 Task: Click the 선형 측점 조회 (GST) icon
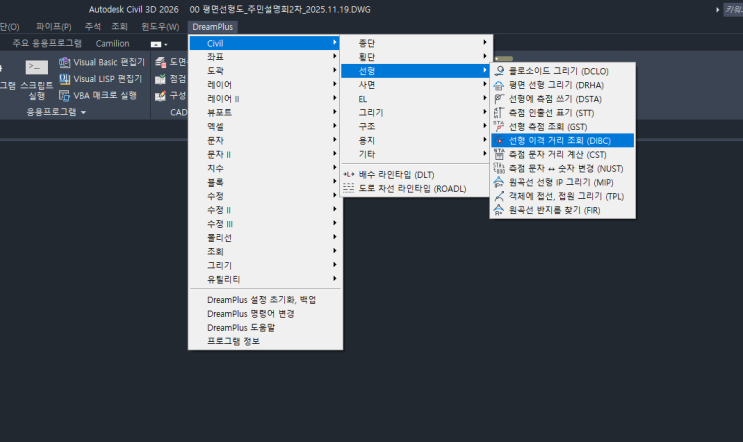click(x=499, y=126)
